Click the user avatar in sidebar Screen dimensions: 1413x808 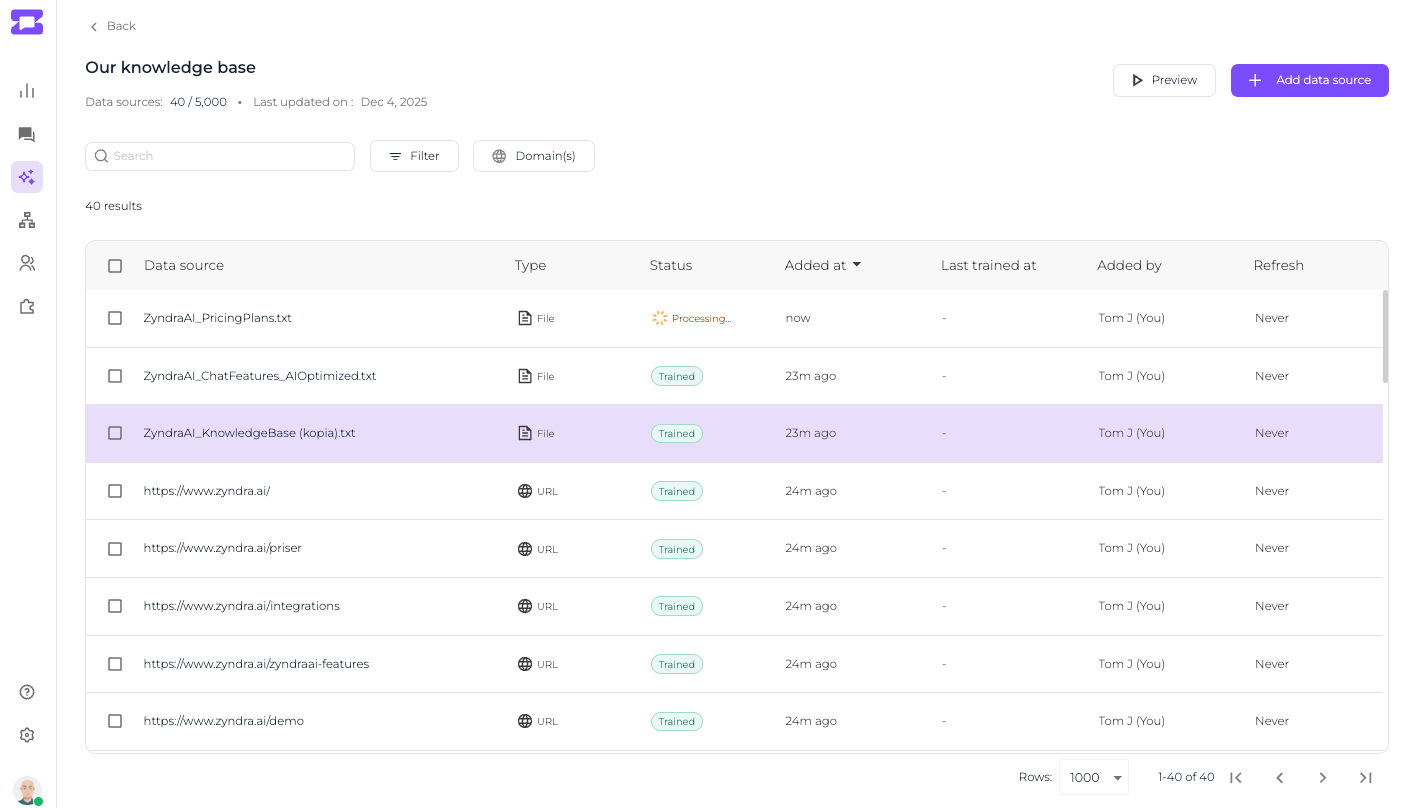pyautogui.click(x=28, y=790)
